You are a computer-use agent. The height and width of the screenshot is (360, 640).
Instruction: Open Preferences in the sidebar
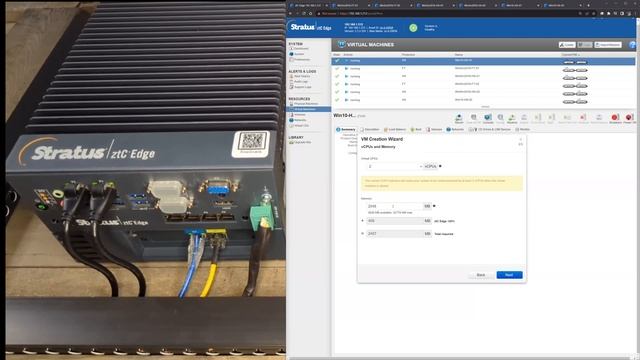coord(300,59)
